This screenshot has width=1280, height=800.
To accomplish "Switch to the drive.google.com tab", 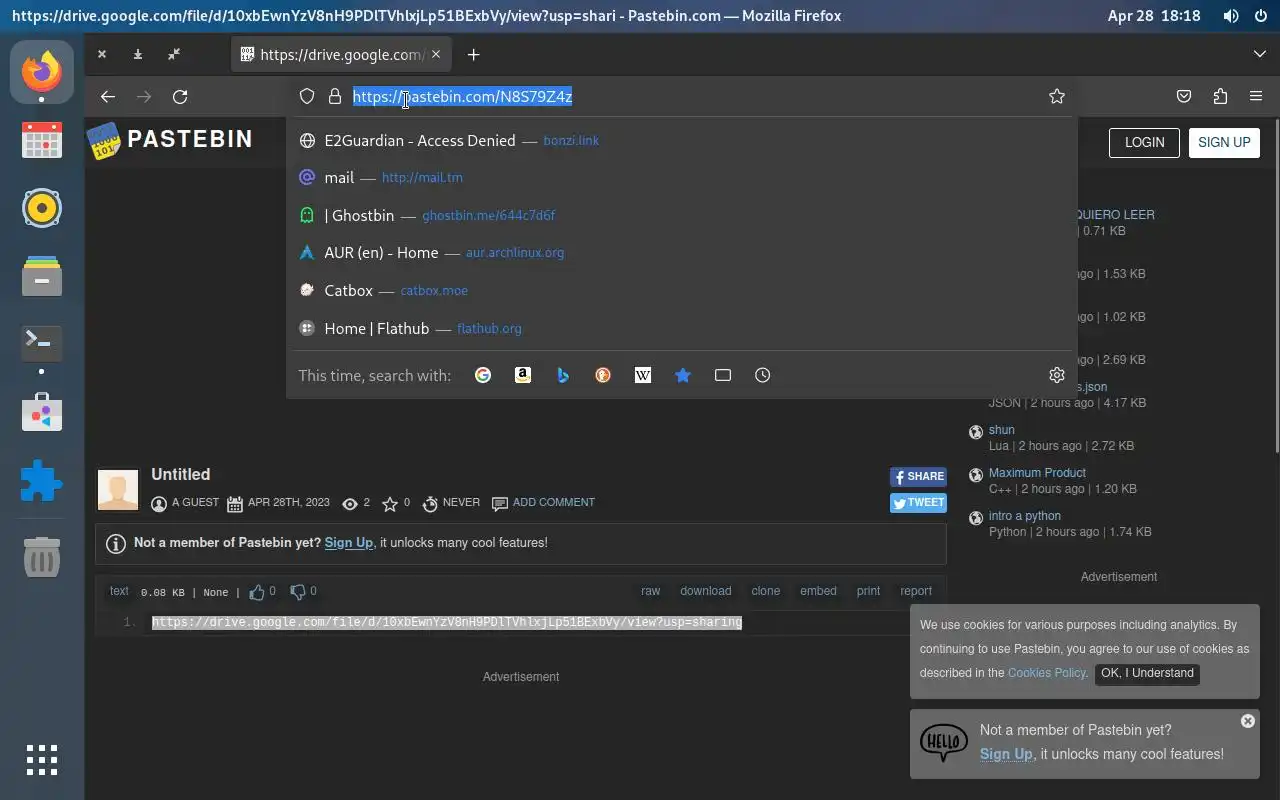I will [x=340, y=55].
